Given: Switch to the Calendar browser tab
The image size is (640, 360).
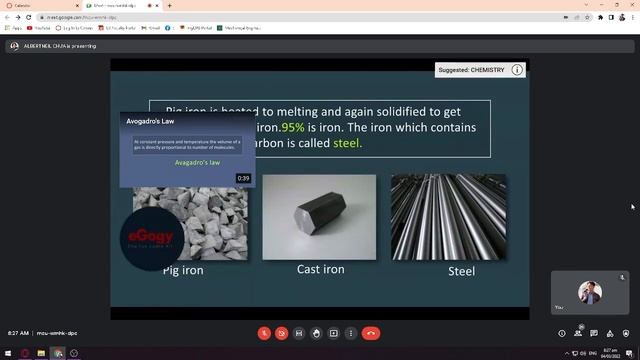Looking at the screenshot, I should (x=41, y=6).
